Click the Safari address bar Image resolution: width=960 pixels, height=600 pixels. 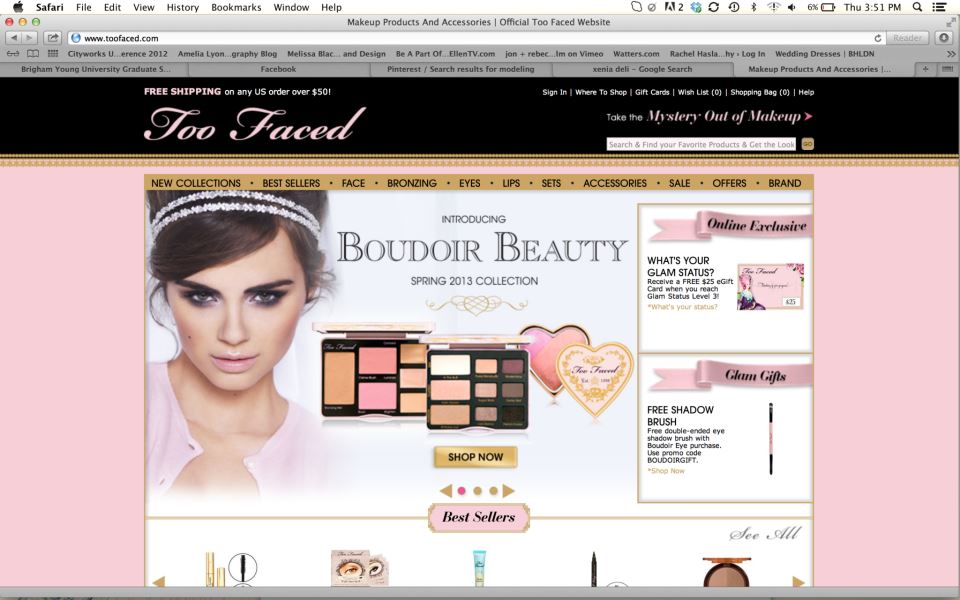tap(475, 38)
